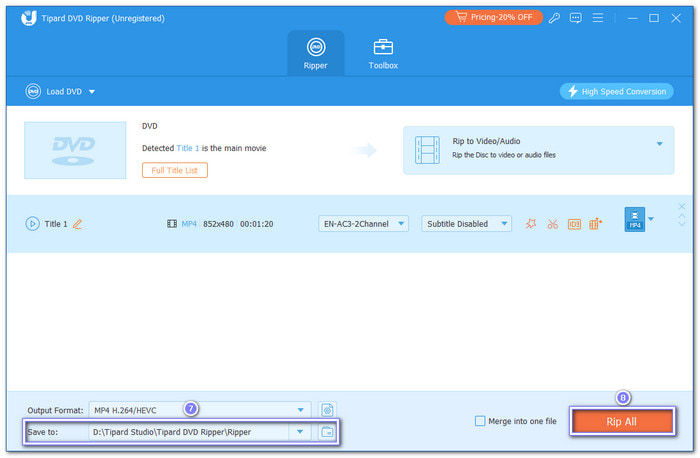
Task: Expand the Rip to Video/Audio dropdown
Action: (659, 144)
